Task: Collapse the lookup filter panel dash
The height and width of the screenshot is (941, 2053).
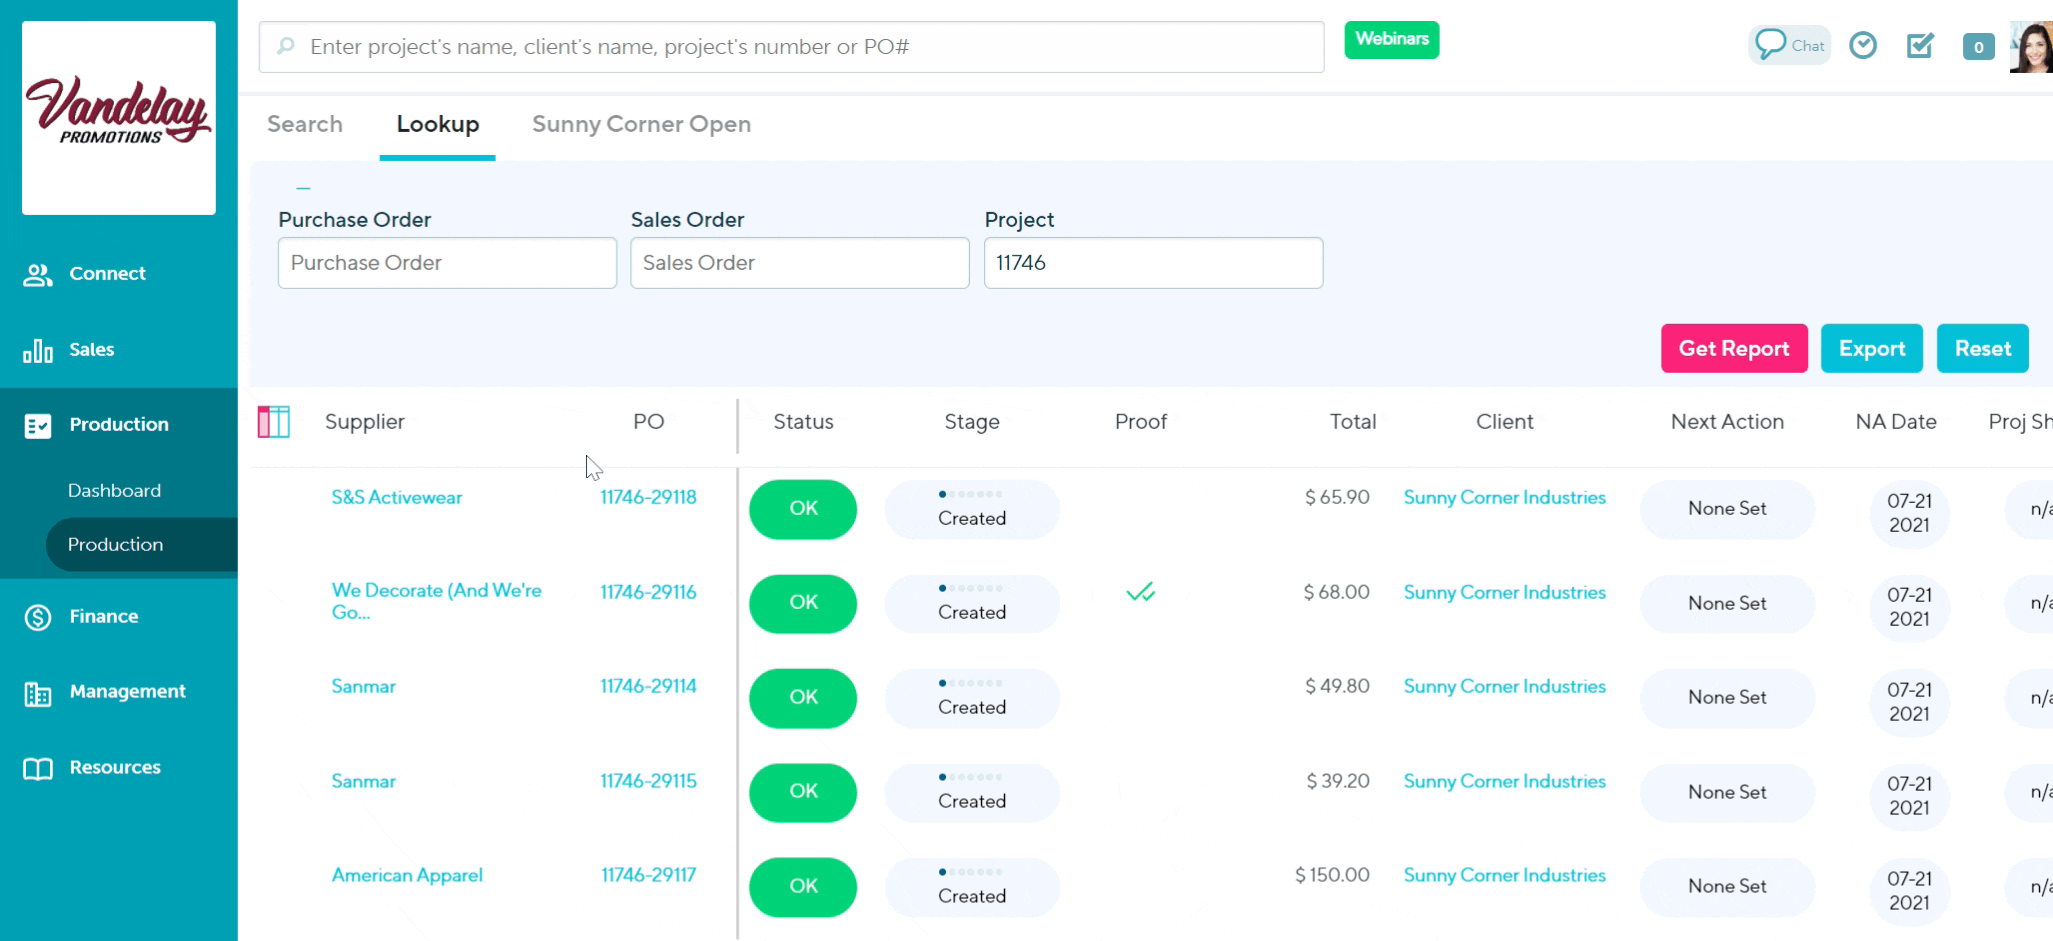Action: [303, 188]
